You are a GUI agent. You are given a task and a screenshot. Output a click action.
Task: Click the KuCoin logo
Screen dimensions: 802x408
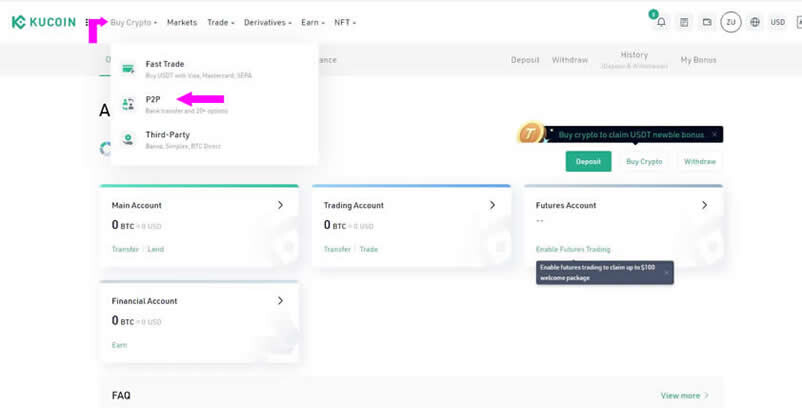43,22
